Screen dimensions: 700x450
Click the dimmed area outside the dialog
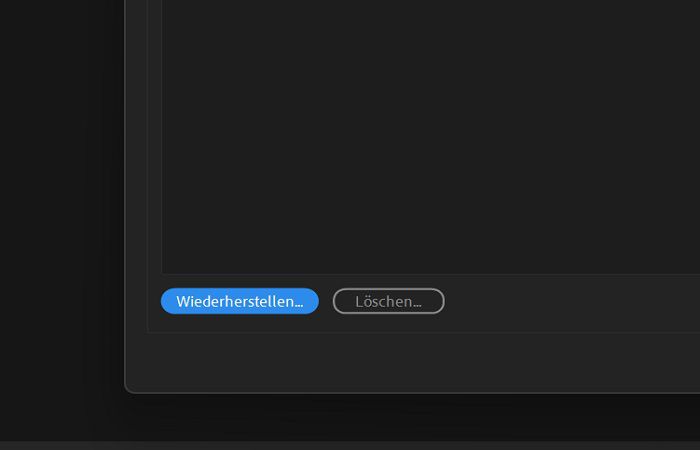60,201
